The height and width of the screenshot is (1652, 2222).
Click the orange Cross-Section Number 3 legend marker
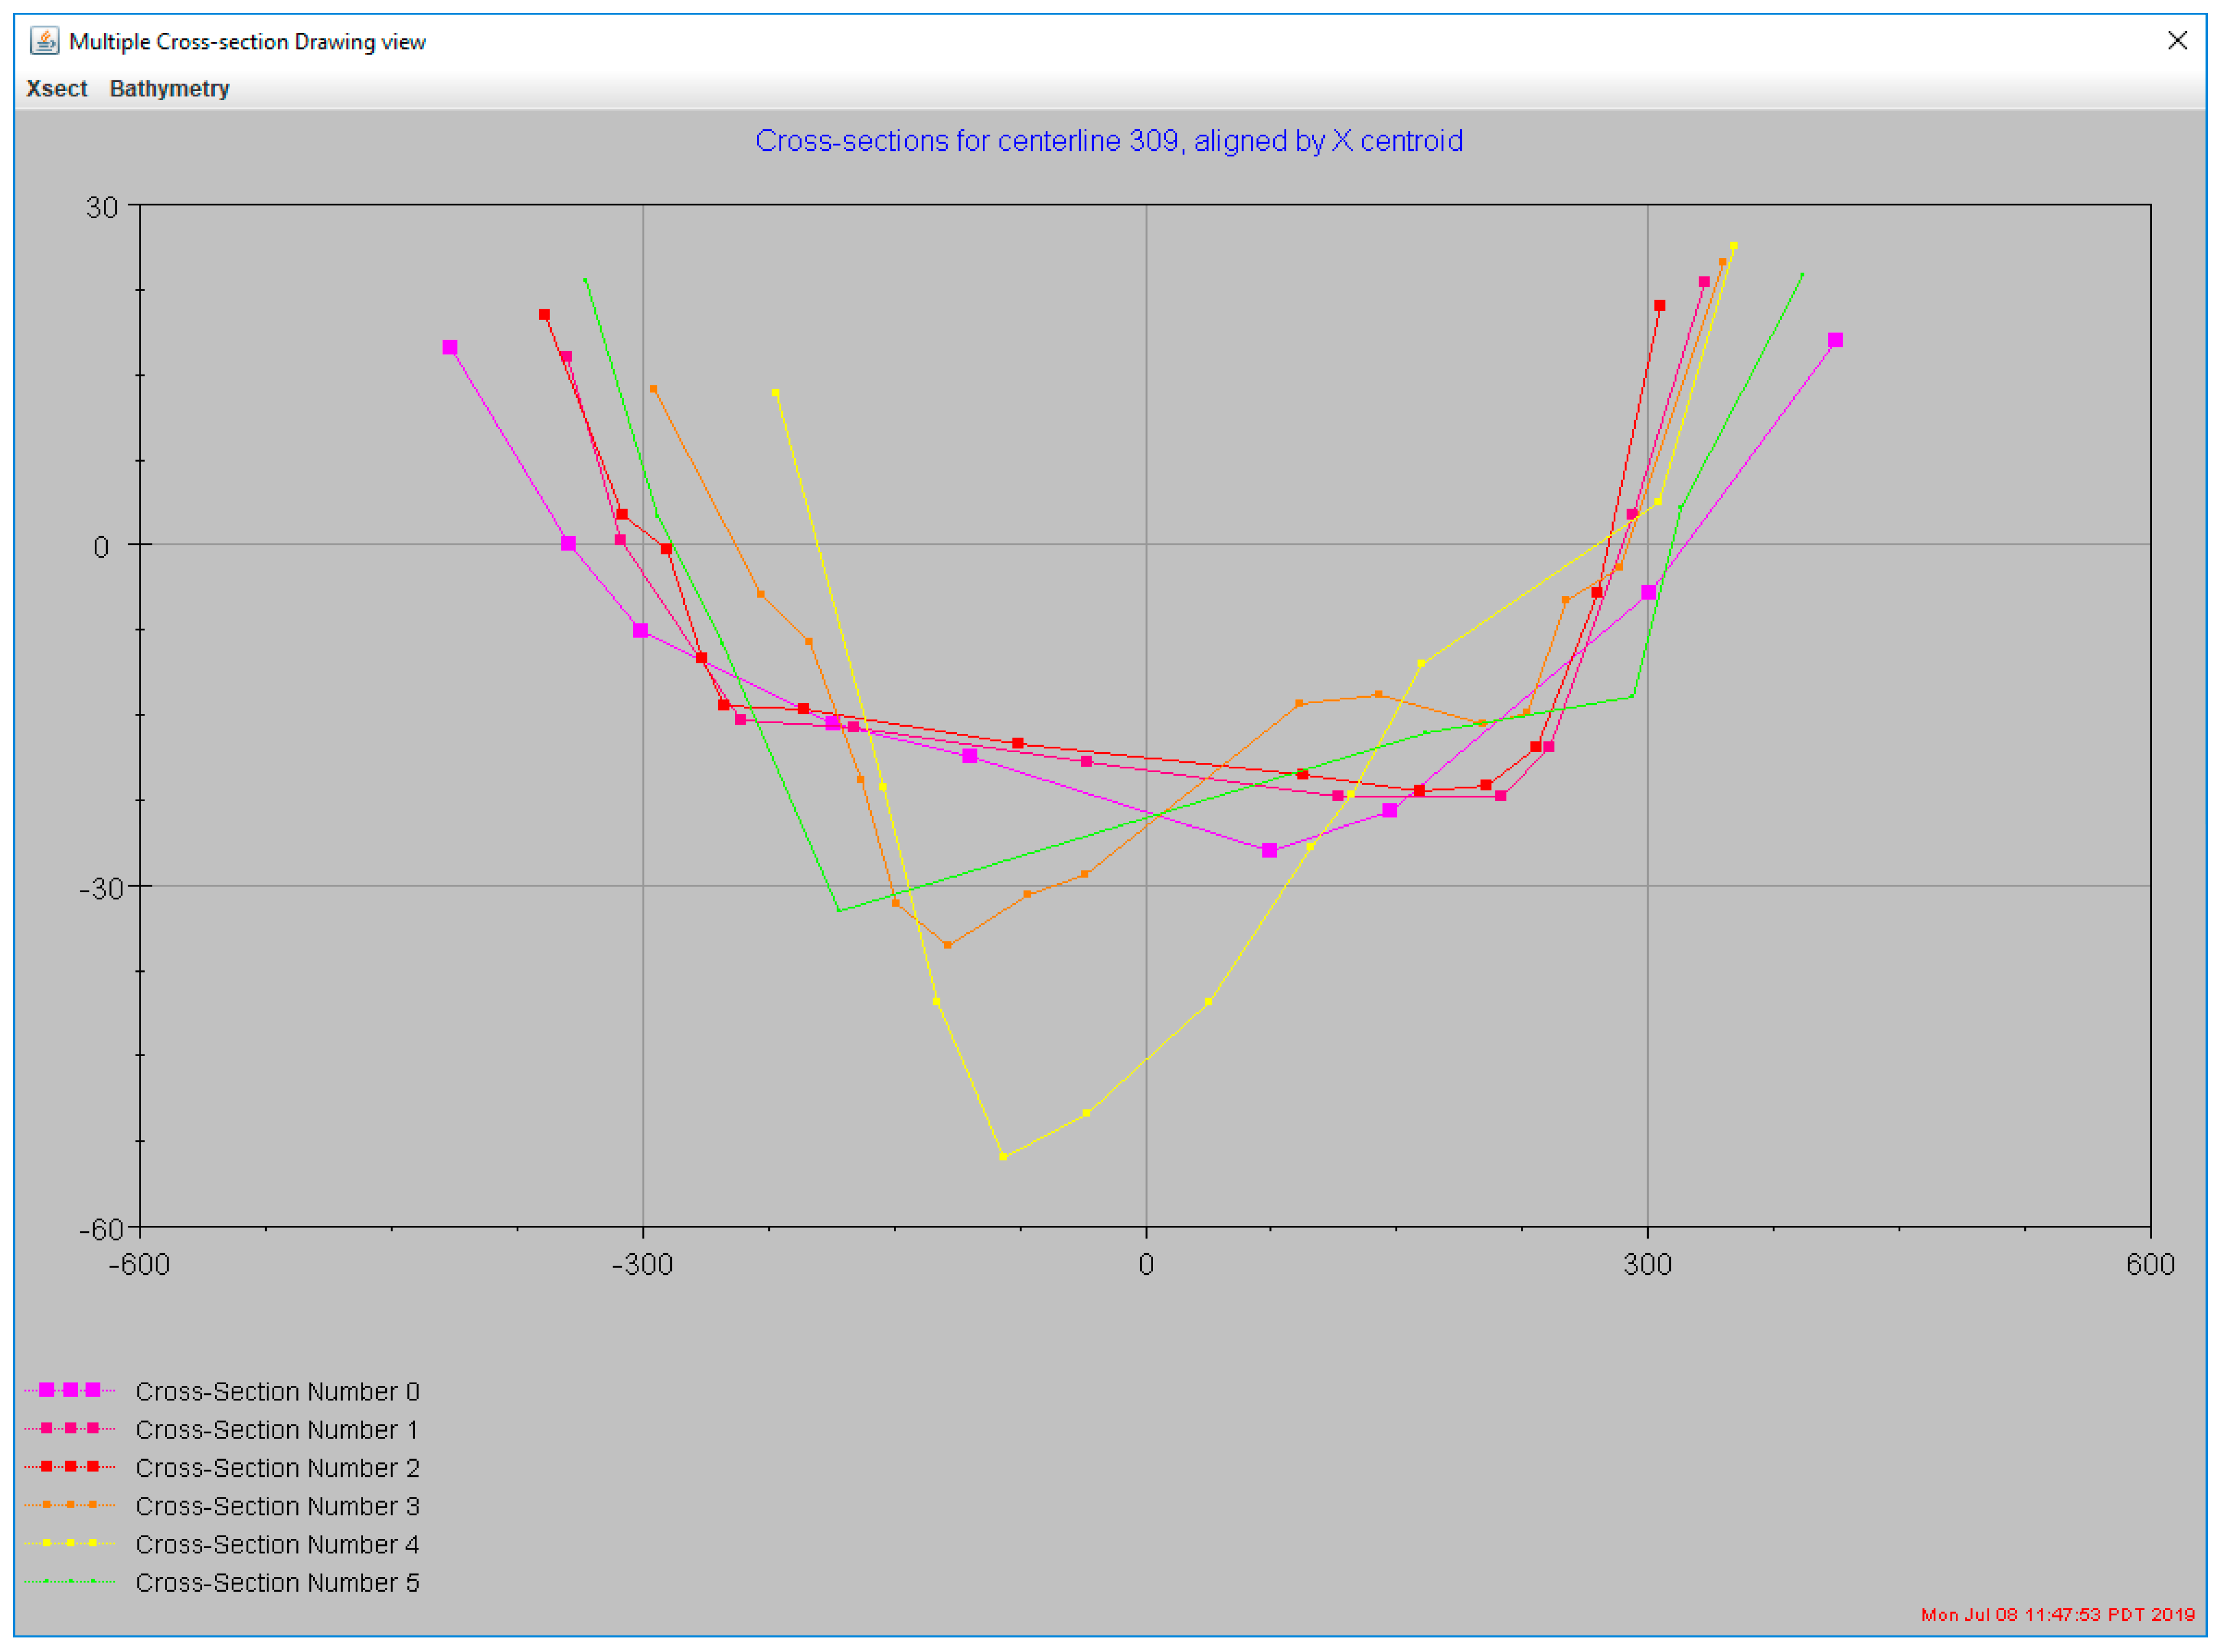coord(69,1504)
